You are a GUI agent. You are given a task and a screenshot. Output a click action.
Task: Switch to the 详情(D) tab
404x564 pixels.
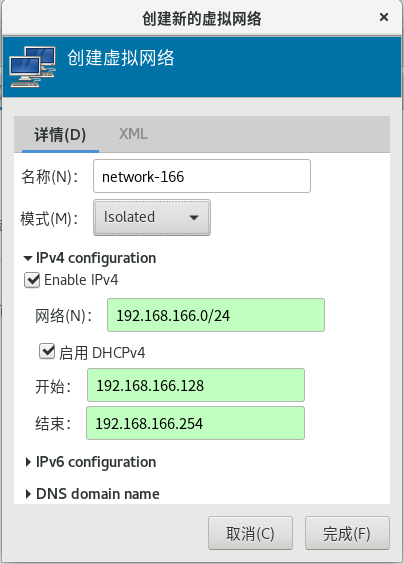tap(60, 135)
